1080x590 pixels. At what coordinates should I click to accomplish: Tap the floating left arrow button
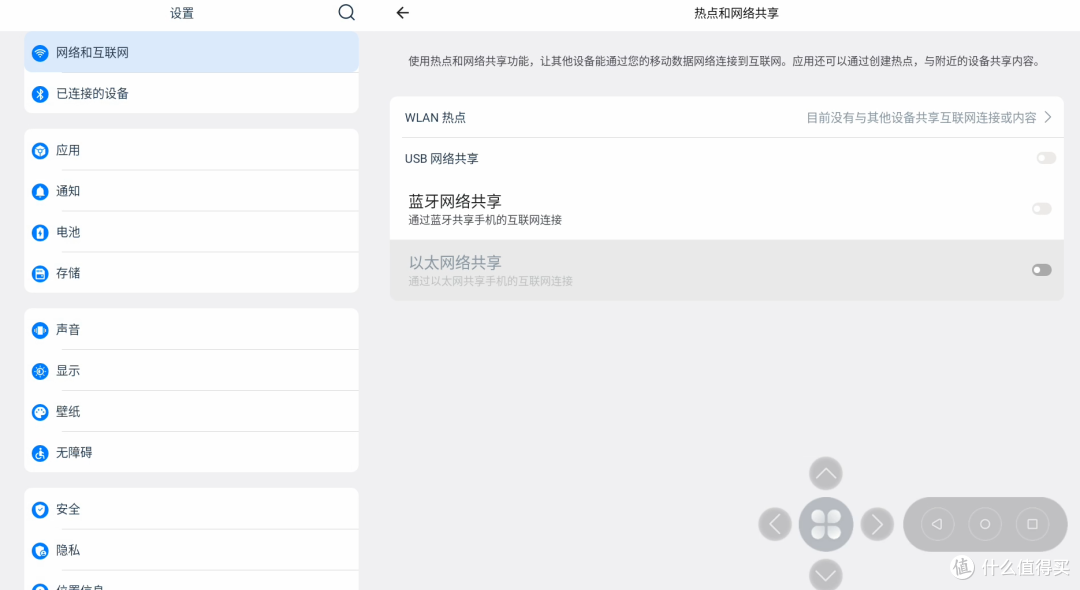tap(775, 525)
